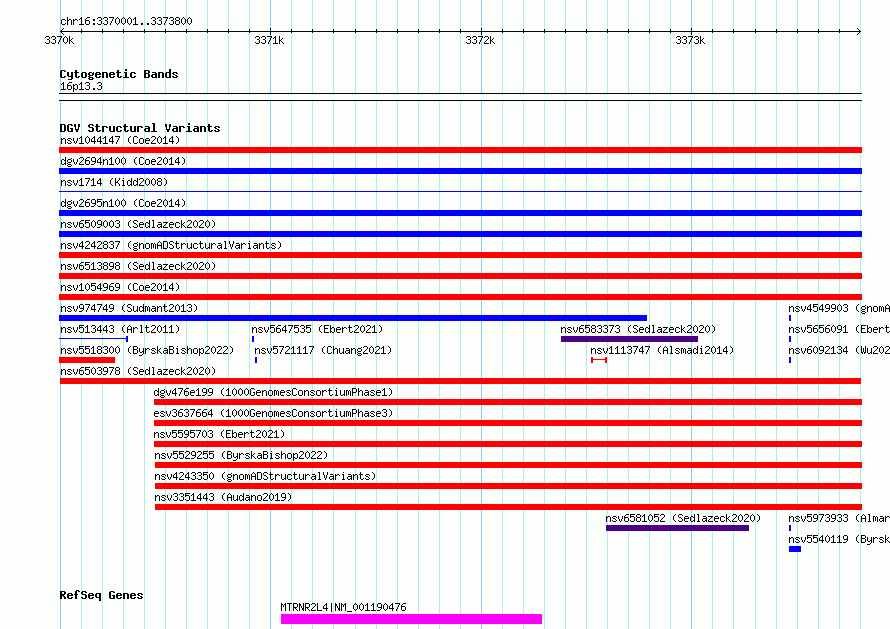
Task: Open the nsv4549903 variant label
Action: coord(839,308)
